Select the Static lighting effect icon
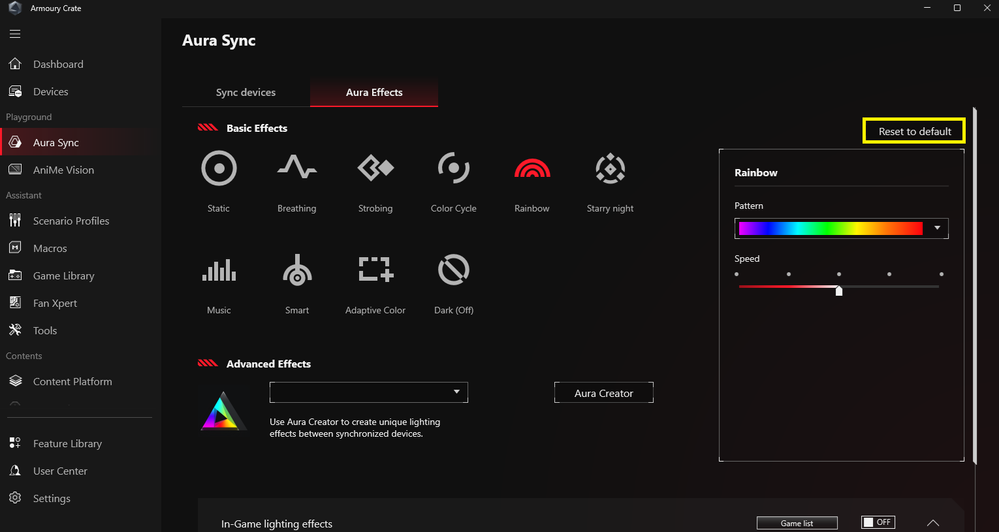Viewport: 999px width, 532px height. click(x=219, y=168)
